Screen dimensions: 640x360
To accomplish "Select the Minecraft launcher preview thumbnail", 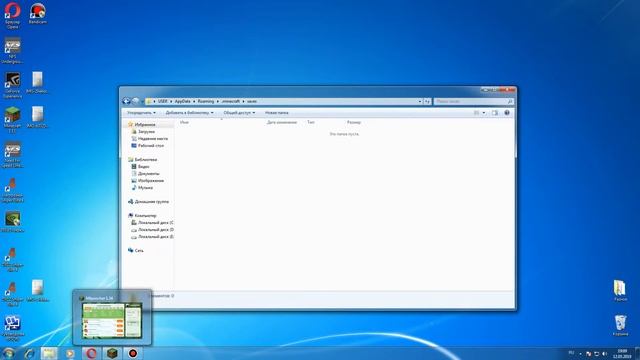I will 112,318.
